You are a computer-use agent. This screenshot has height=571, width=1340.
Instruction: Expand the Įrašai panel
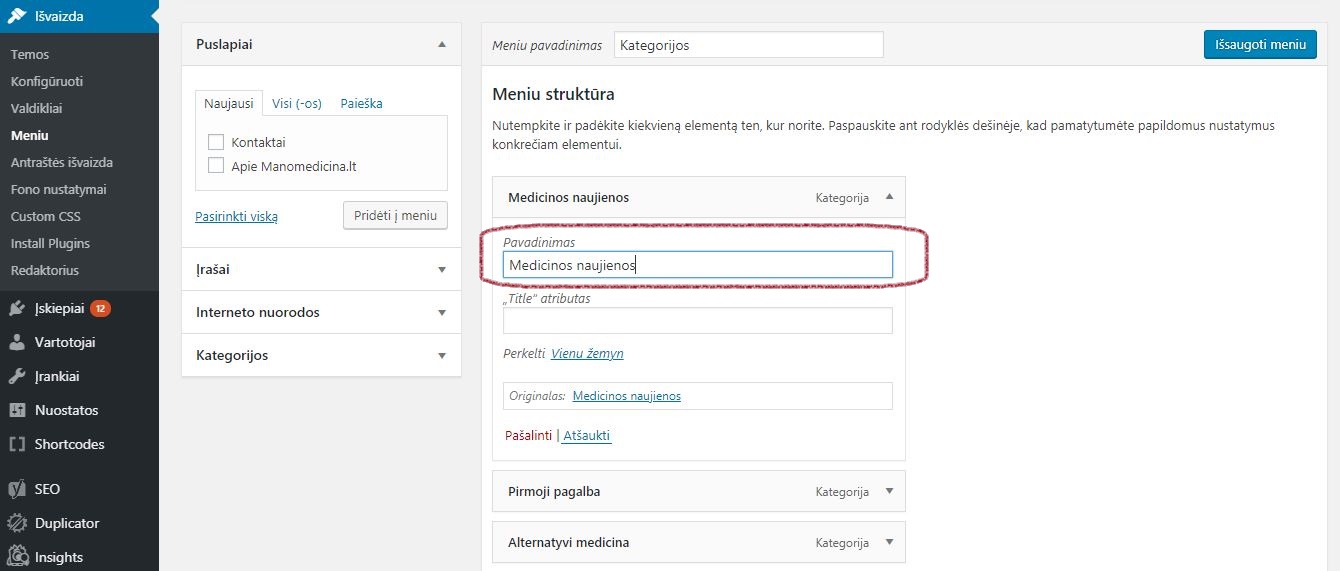click(x=442, y=269)
